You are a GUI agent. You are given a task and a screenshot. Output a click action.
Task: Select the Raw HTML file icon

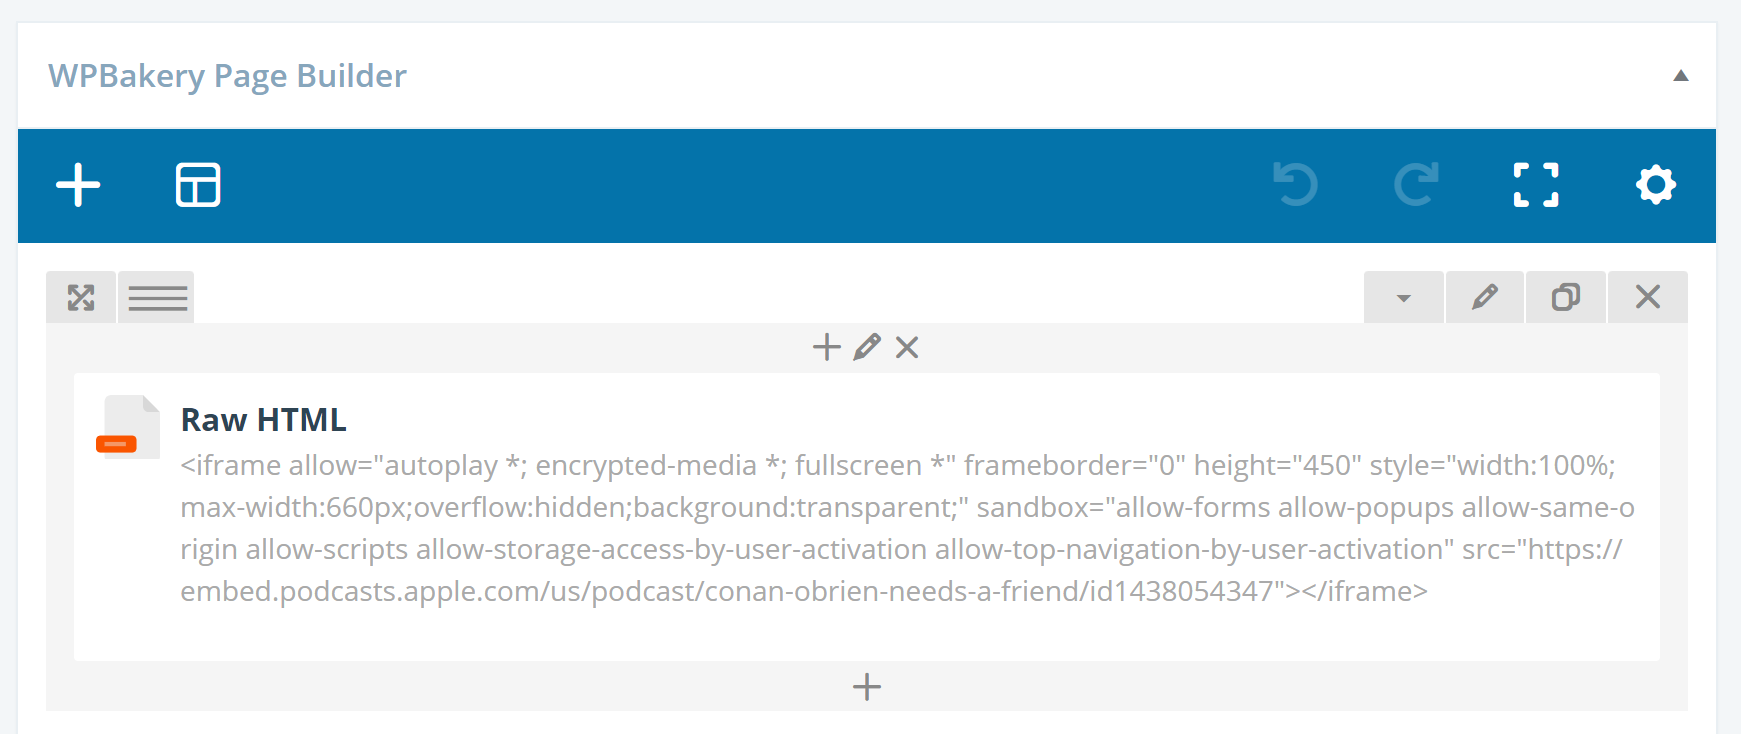click(x=128, y=427)
